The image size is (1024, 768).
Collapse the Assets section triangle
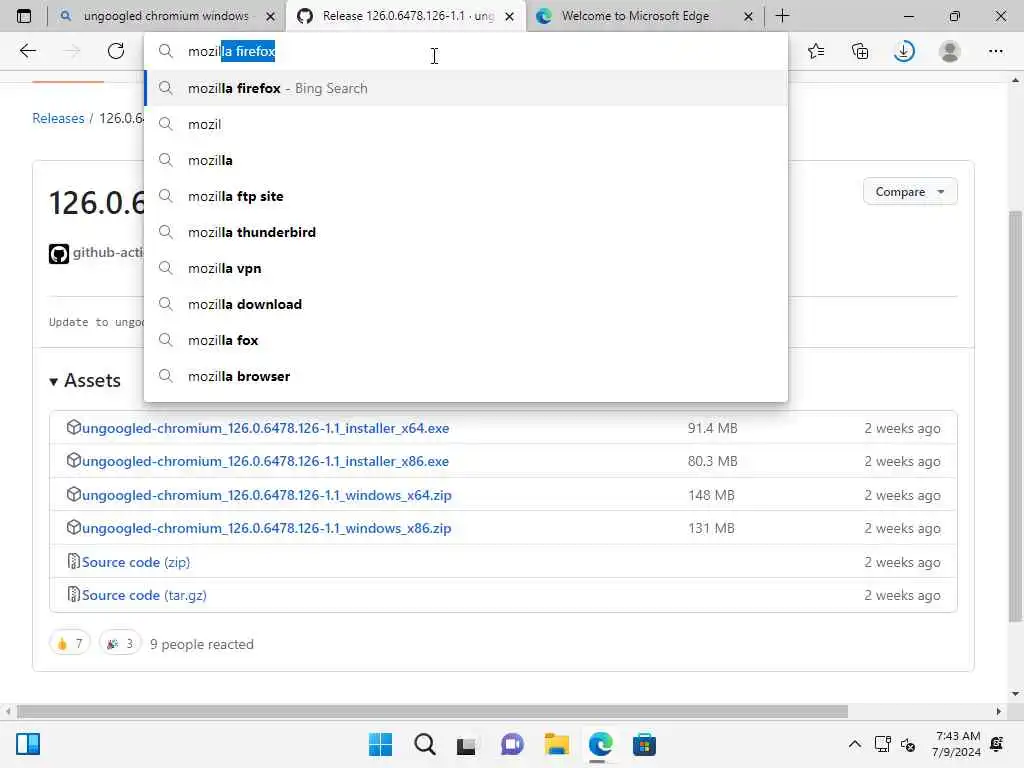click(x=54, y=381)
